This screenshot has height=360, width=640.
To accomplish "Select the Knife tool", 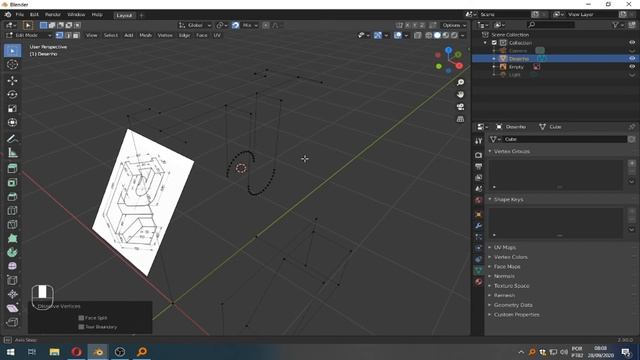I will [x=12, y=224].
